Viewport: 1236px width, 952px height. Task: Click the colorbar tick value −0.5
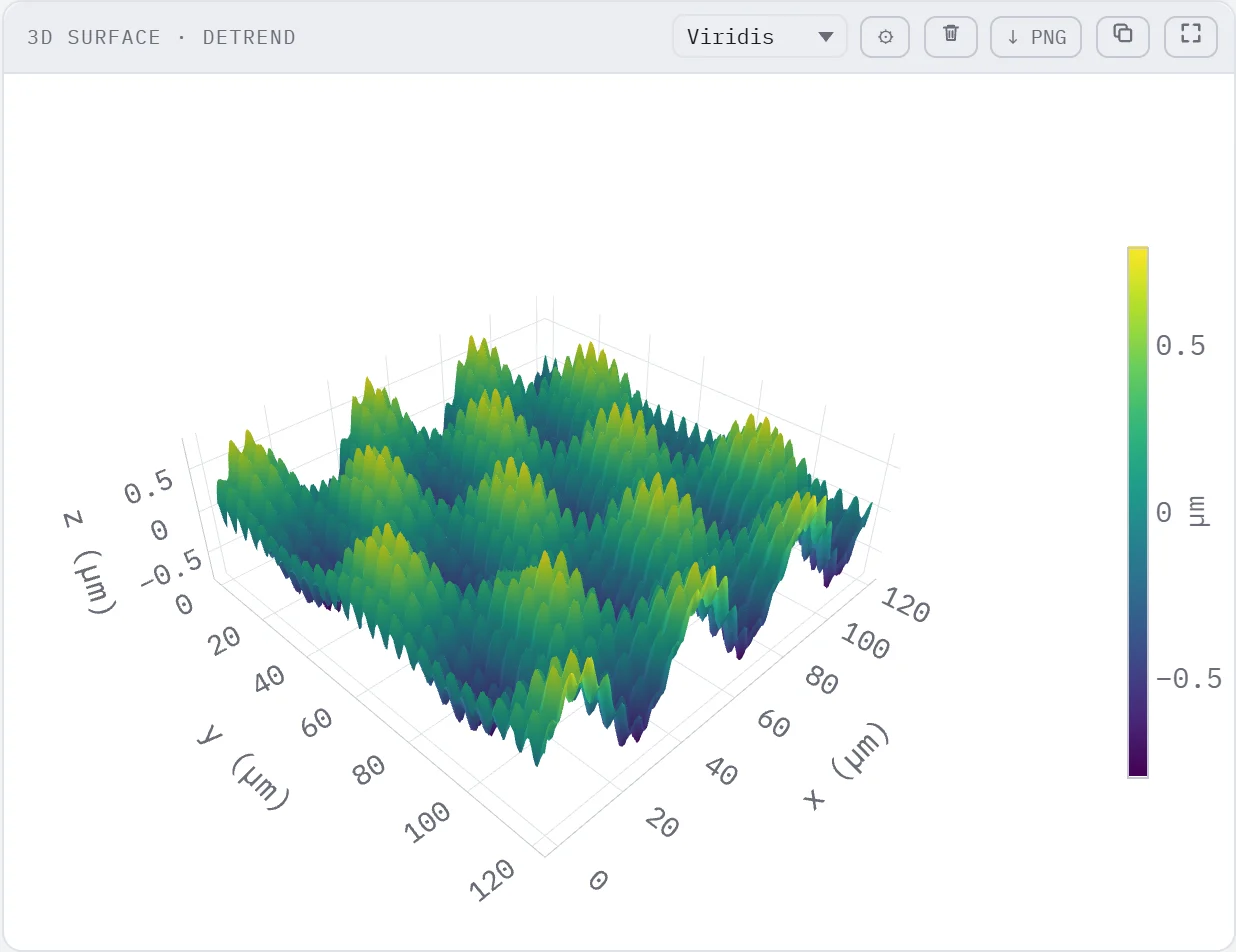click(1189, 679)
